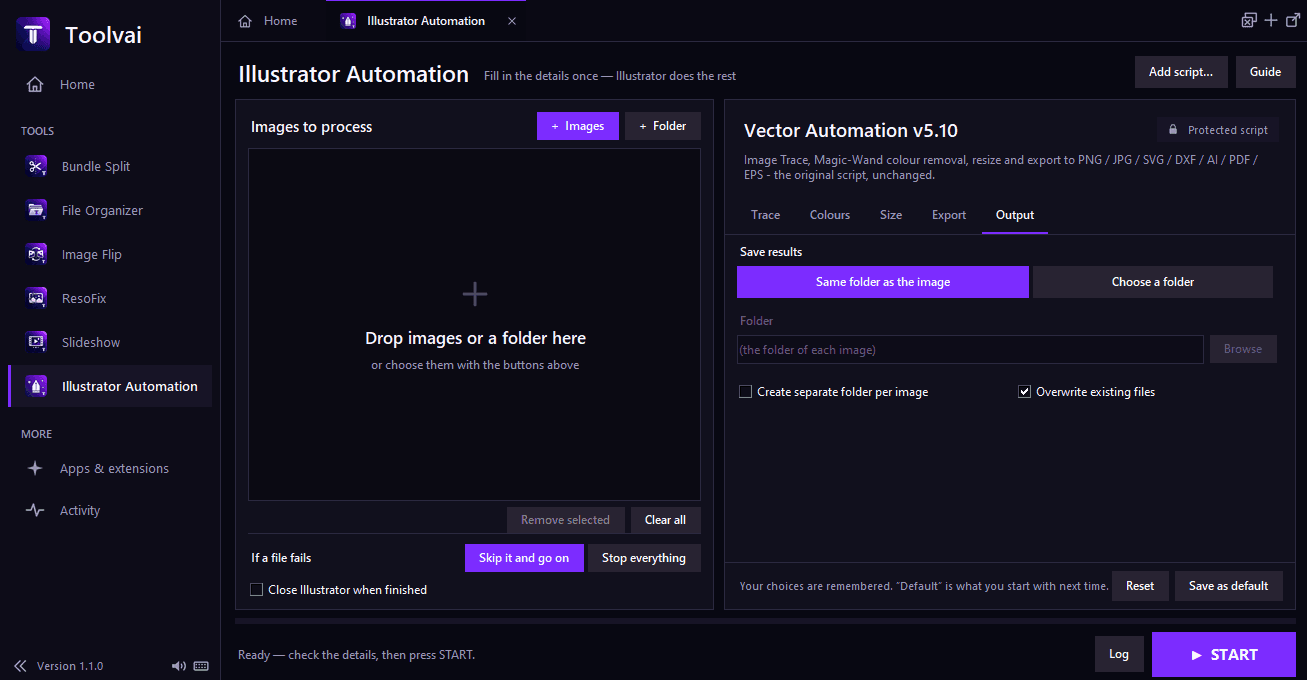The width and height of the screenshot is (1307, 680).
Task: Close all tabs using the stacked-windows icon
Action: [1249, 20]
